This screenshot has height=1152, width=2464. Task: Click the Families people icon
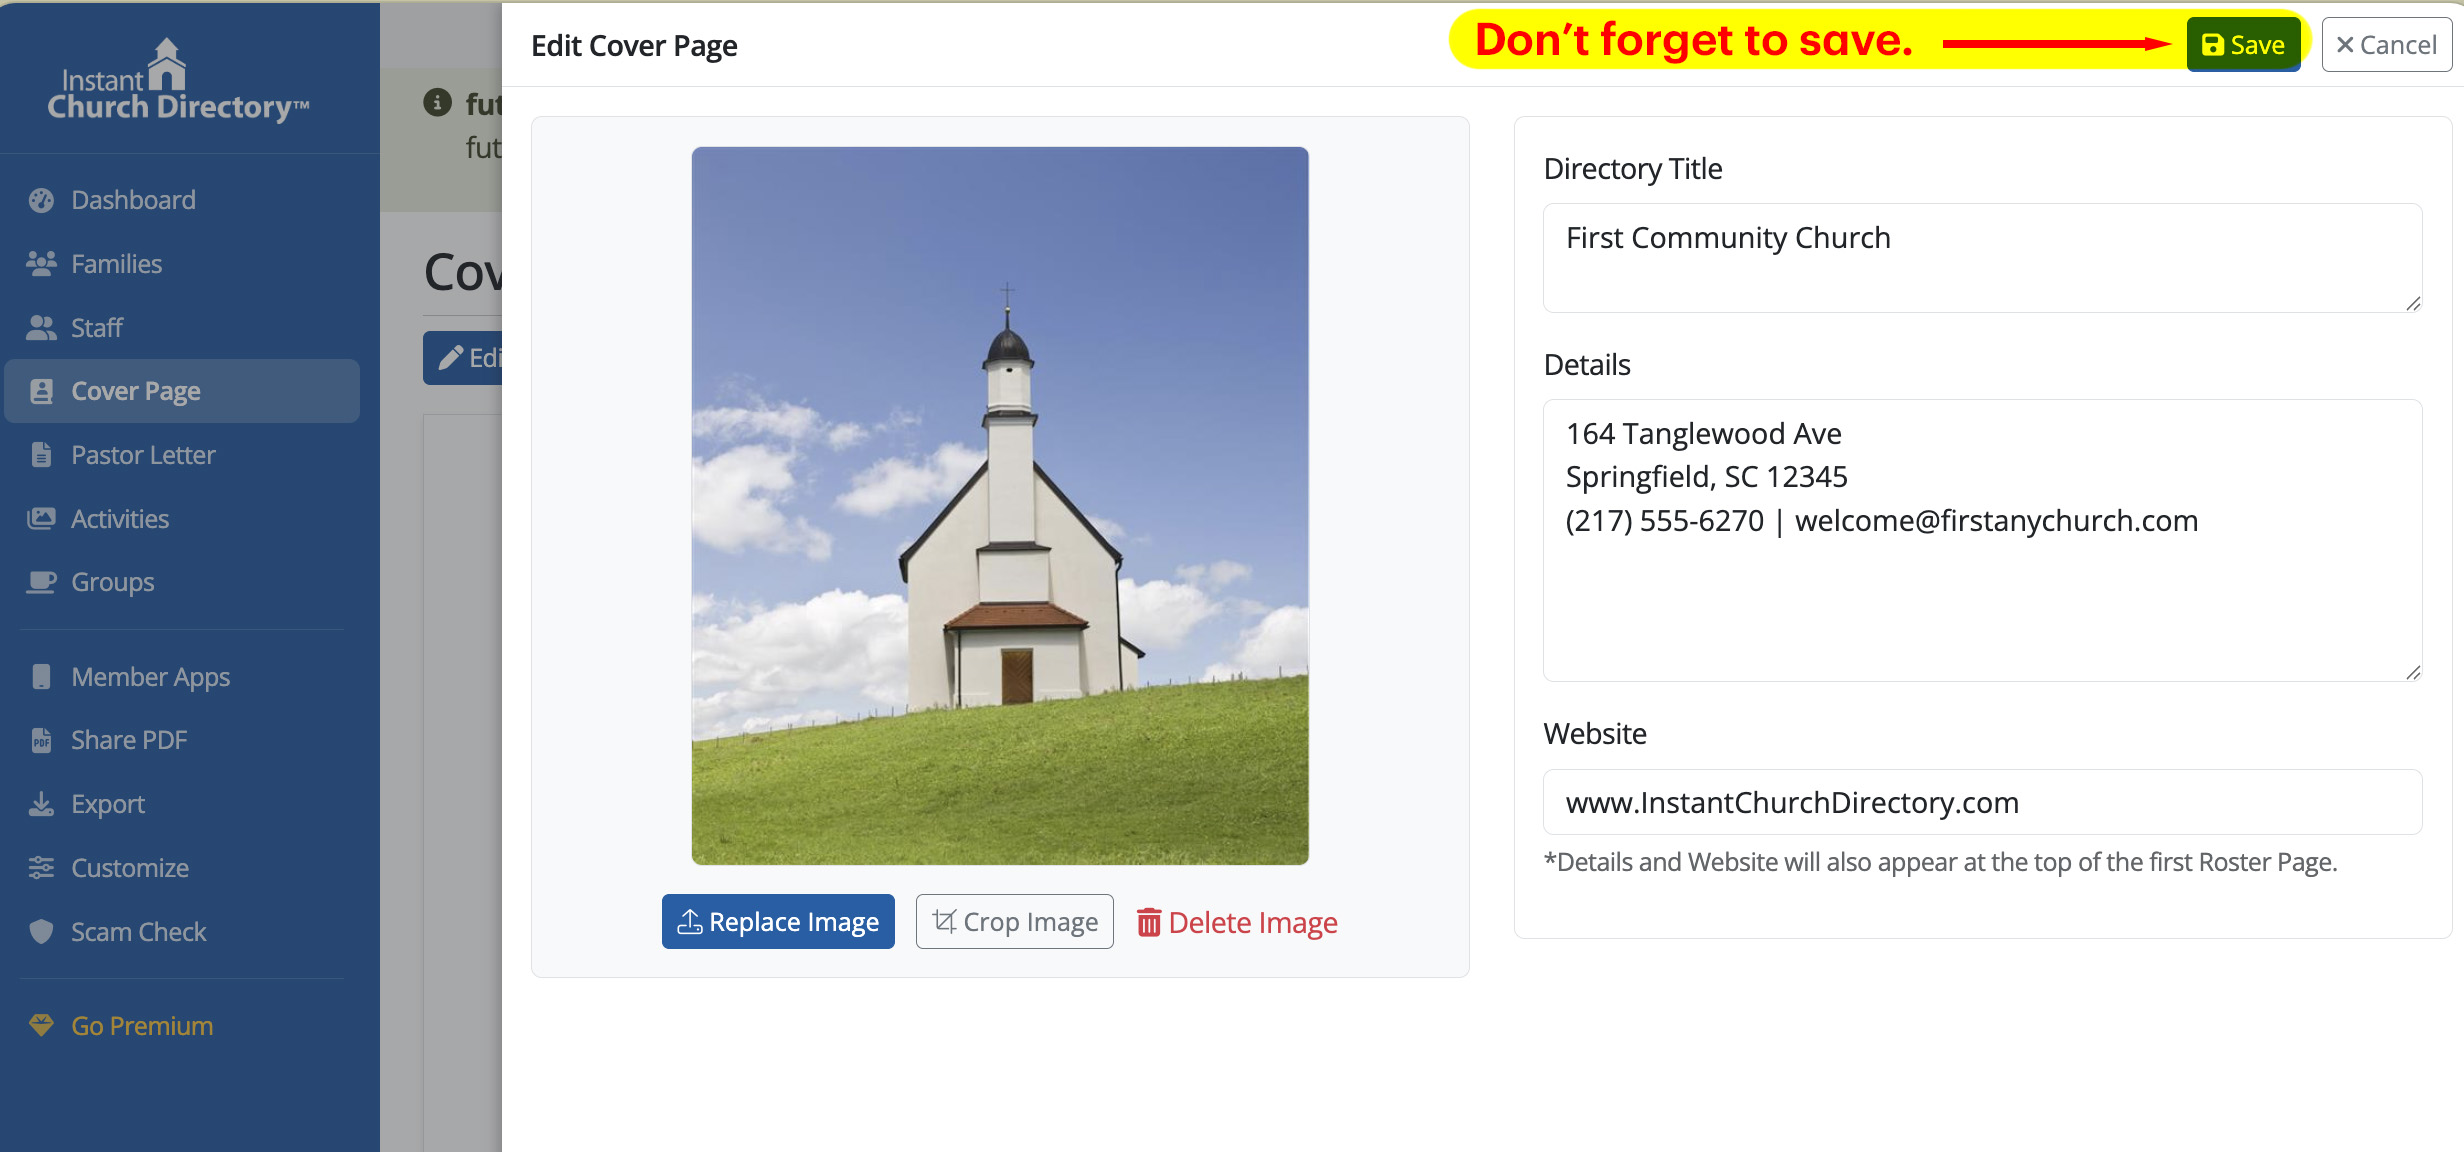[x=41, y=264]
